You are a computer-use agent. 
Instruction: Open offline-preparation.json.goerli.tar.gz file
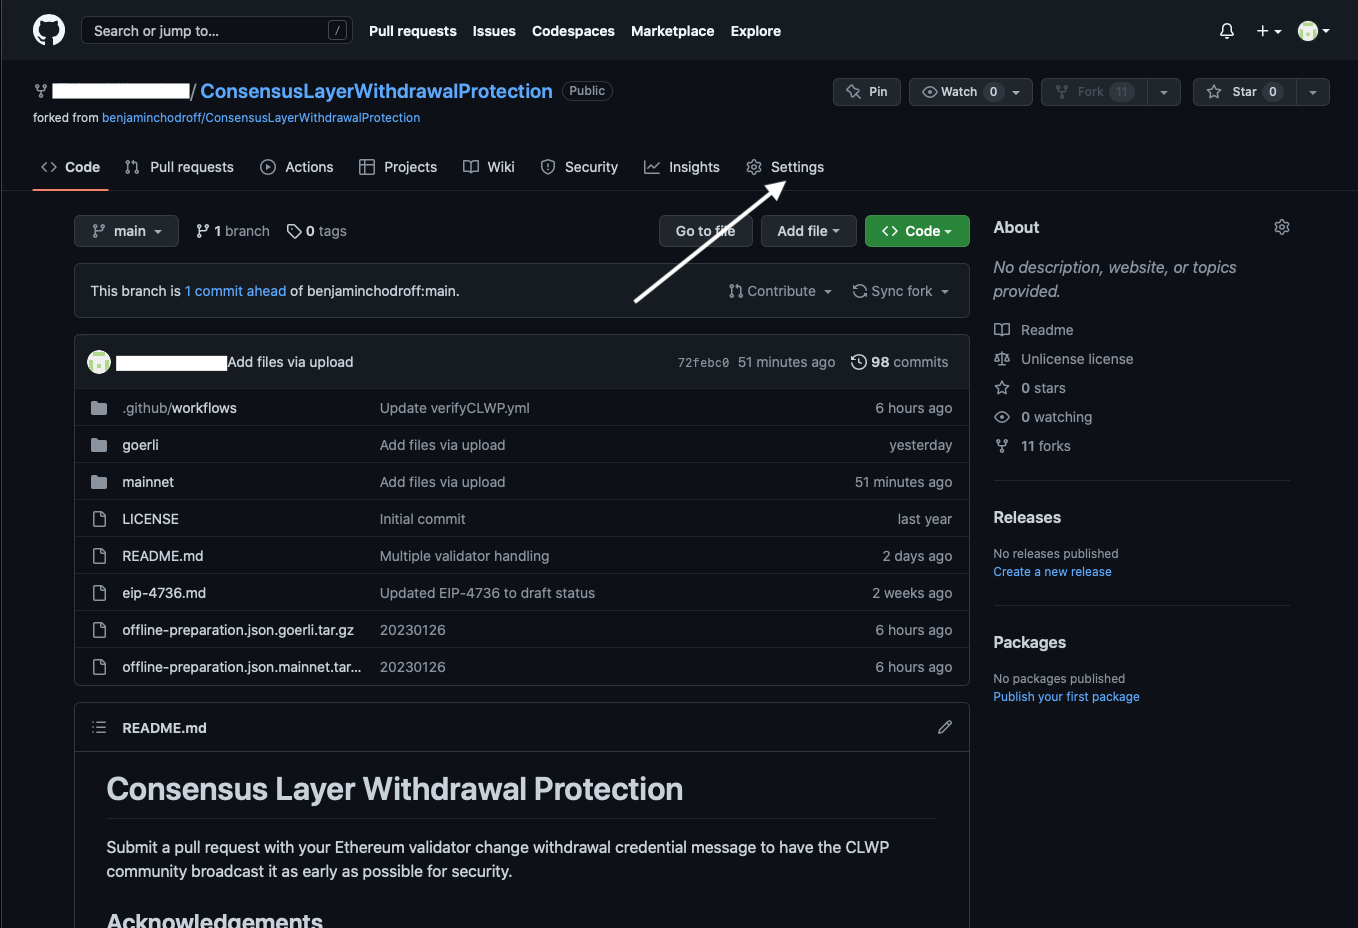click(238, 630)
